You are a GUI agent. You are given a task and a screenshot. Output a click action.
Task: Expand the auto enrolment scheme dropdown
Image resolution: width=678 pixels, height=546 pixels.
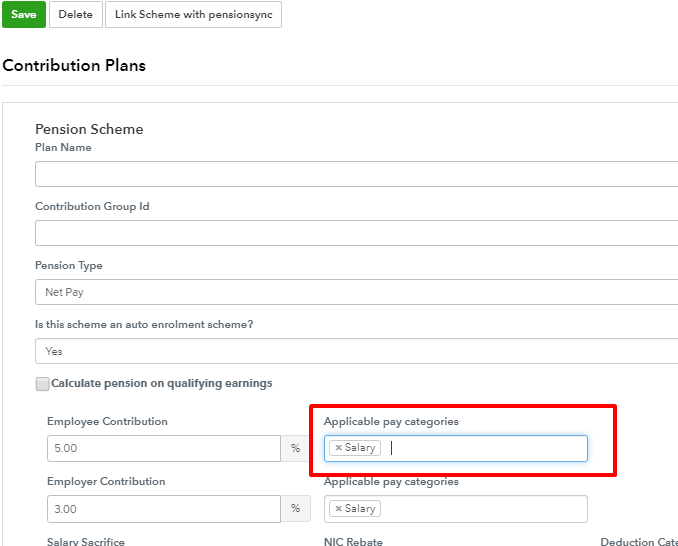(356, 351)
